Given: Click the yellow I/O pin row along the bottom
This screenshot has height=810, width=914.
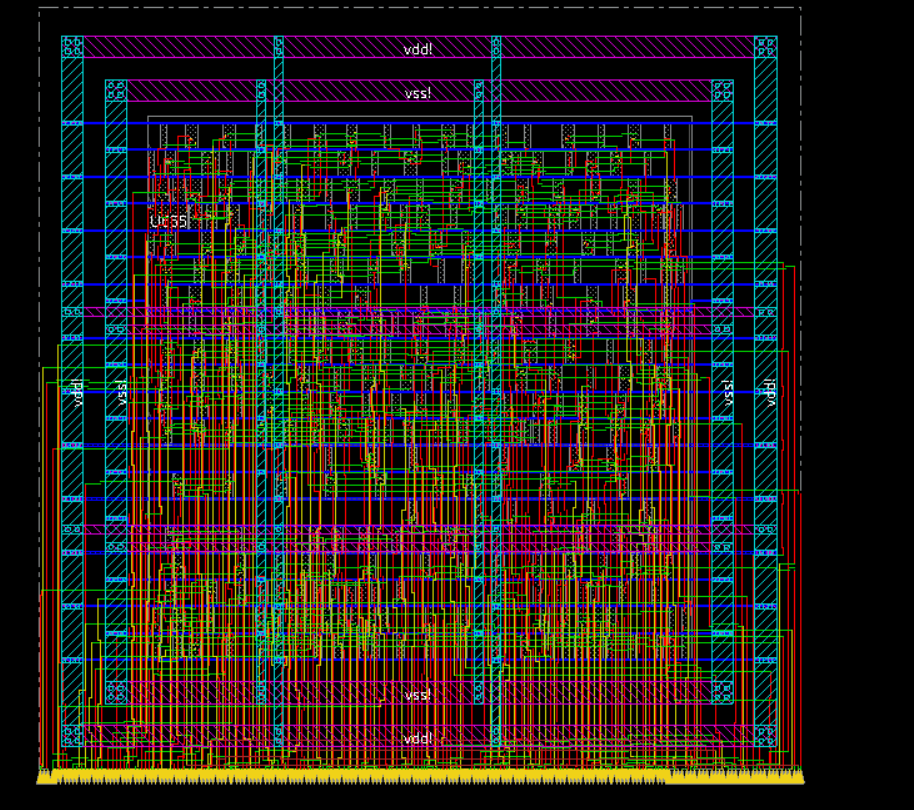Looking at the screenshot, I should click(x=420, y=777).
